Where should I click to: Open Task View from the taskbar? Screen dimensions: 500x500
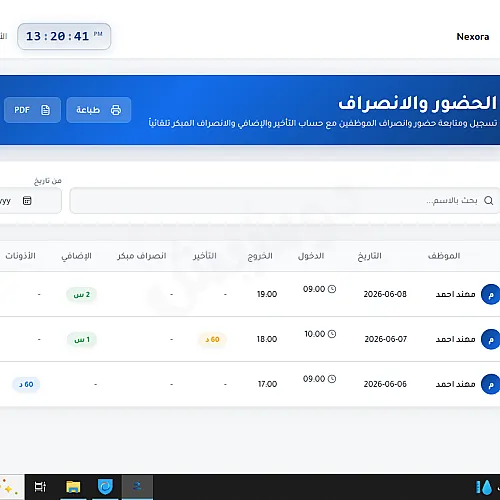point(40,487)
